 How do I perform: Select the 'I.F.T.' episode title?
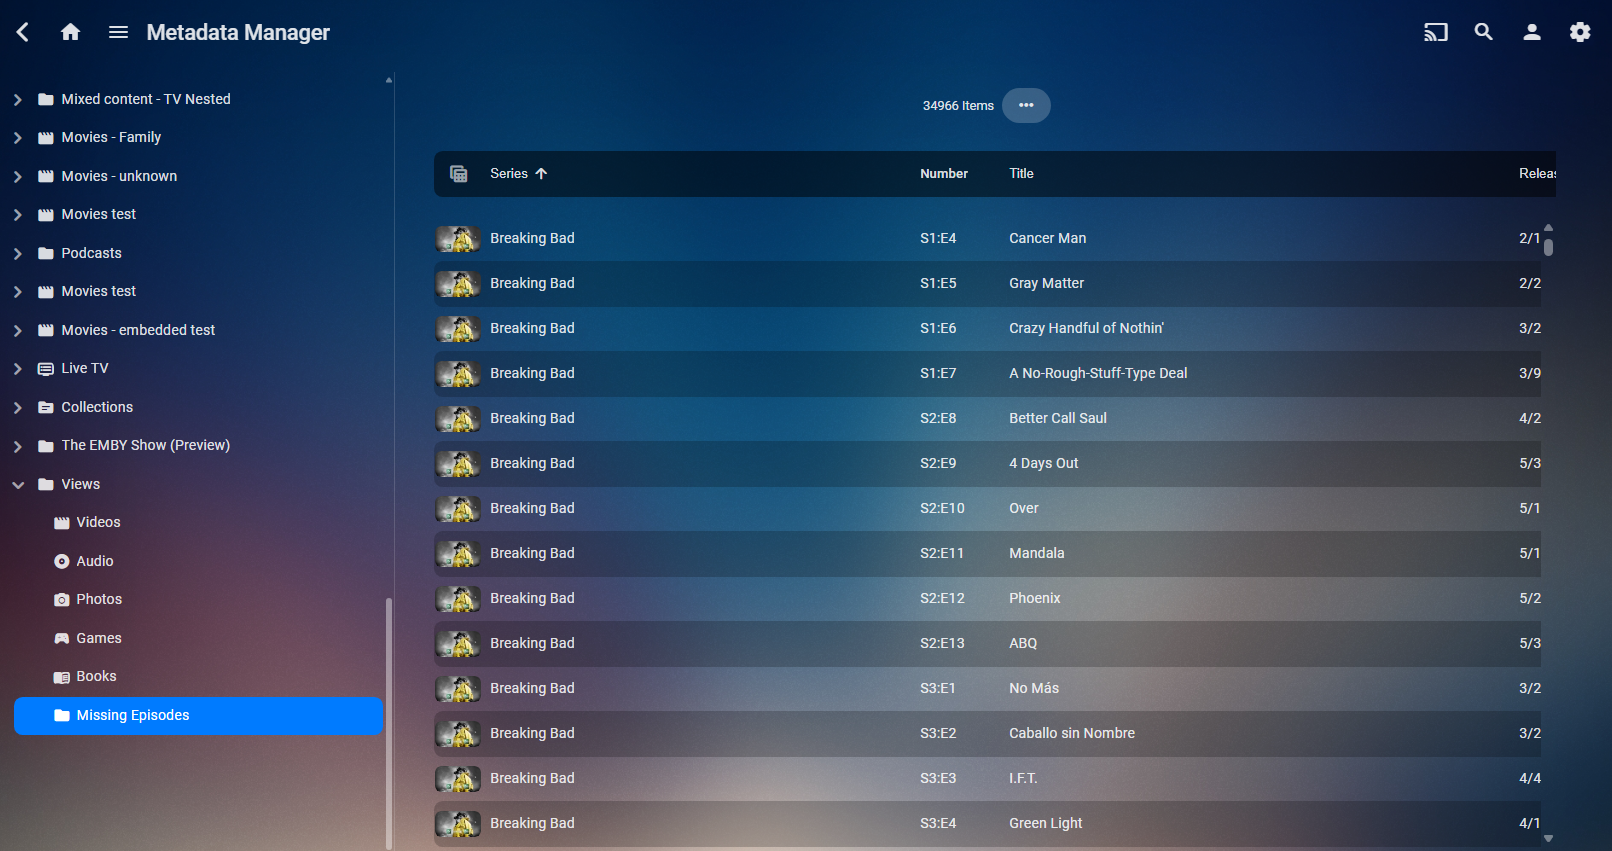(1023, 778)
